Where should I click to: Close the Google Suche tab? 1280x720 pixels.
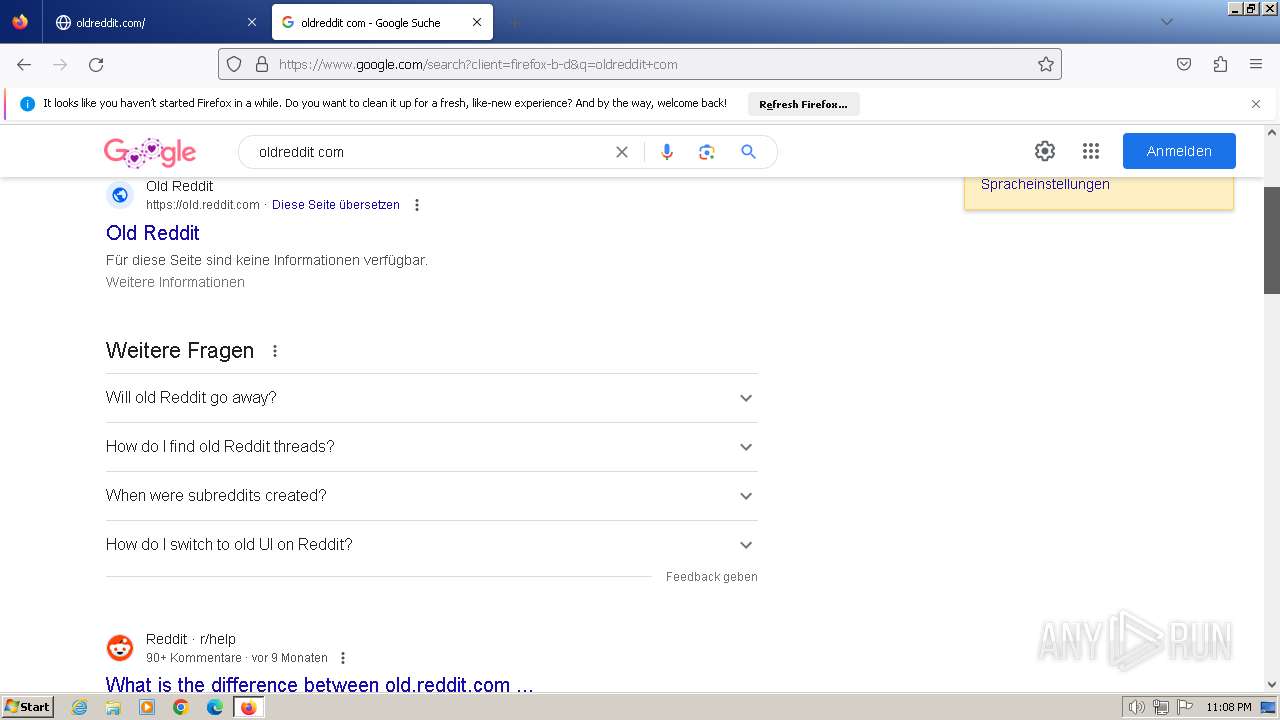477,22
